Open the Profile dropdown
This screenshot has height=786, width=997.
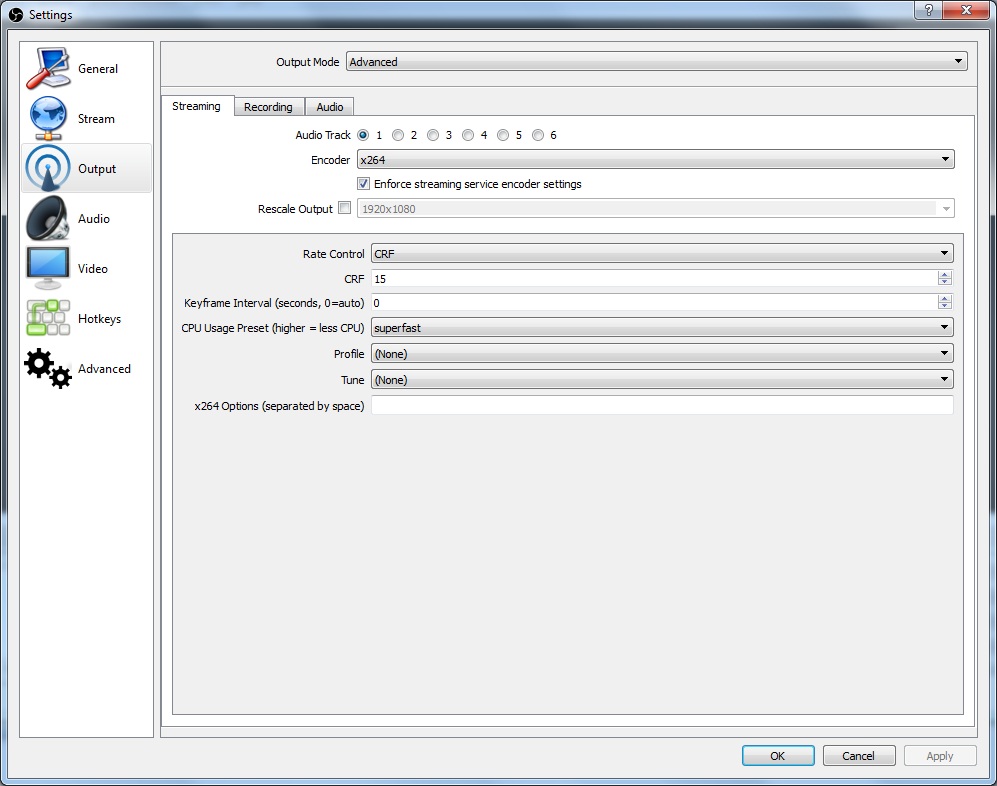tap(662, 354)
